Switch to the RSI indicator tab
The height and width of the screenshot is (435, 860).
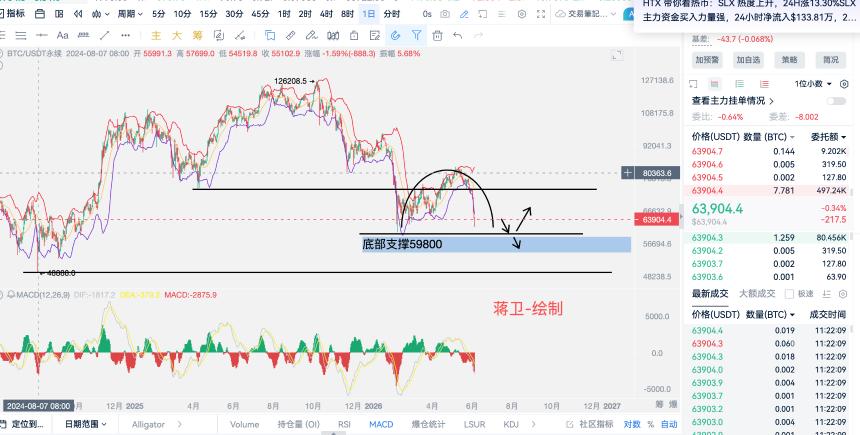click(x=344, y=424)
